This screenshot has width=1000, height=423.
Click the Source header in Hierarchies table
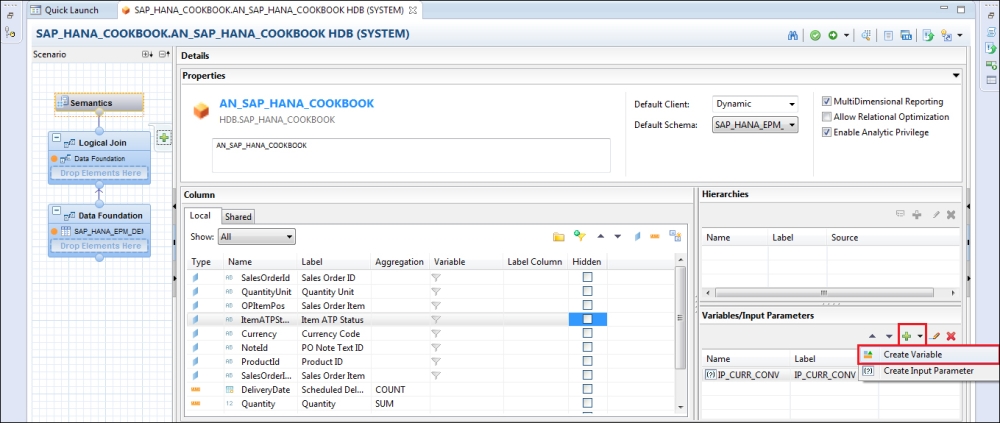click(845, 237)
